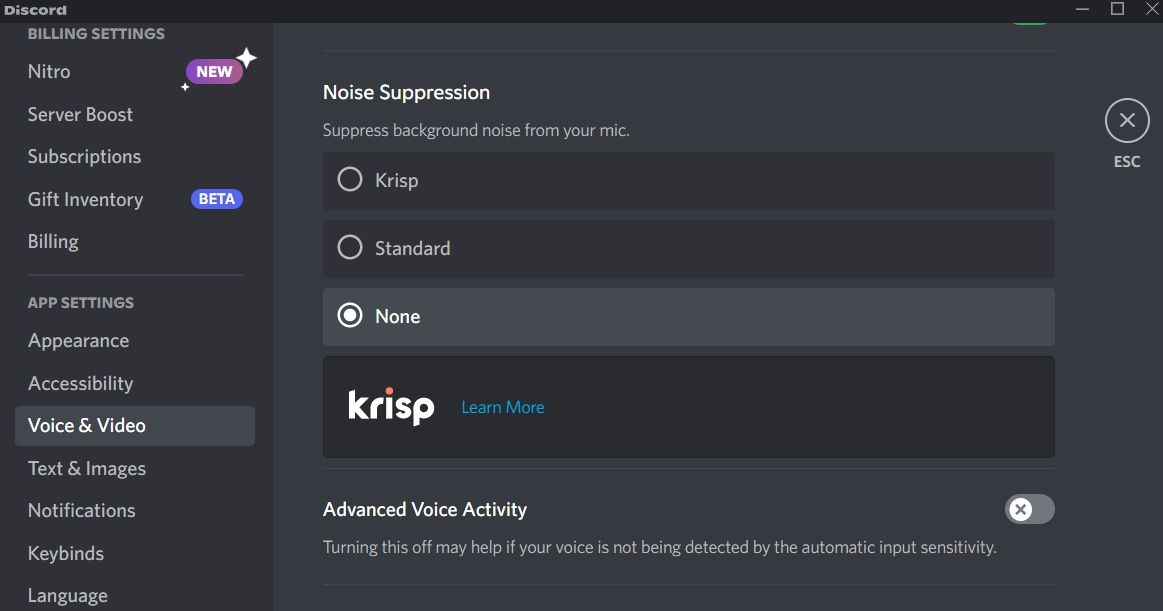Click the Krisp logo

coord(391,407)
